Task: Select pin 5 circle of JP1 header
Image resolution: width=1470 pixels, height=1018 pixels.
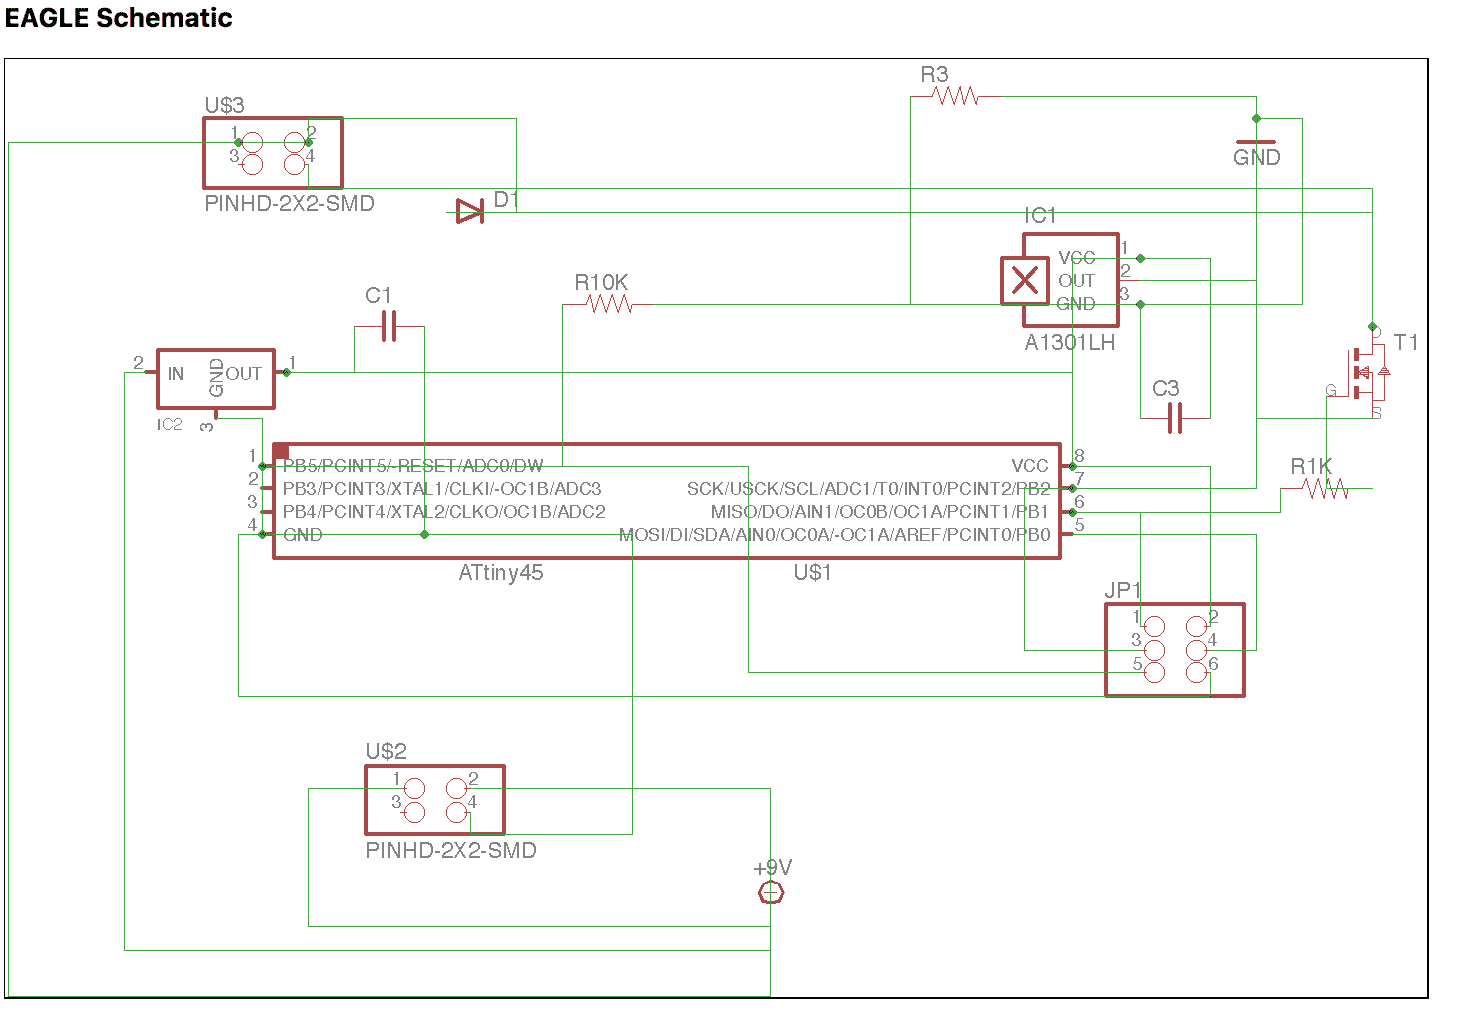Action: (1154, 673)
